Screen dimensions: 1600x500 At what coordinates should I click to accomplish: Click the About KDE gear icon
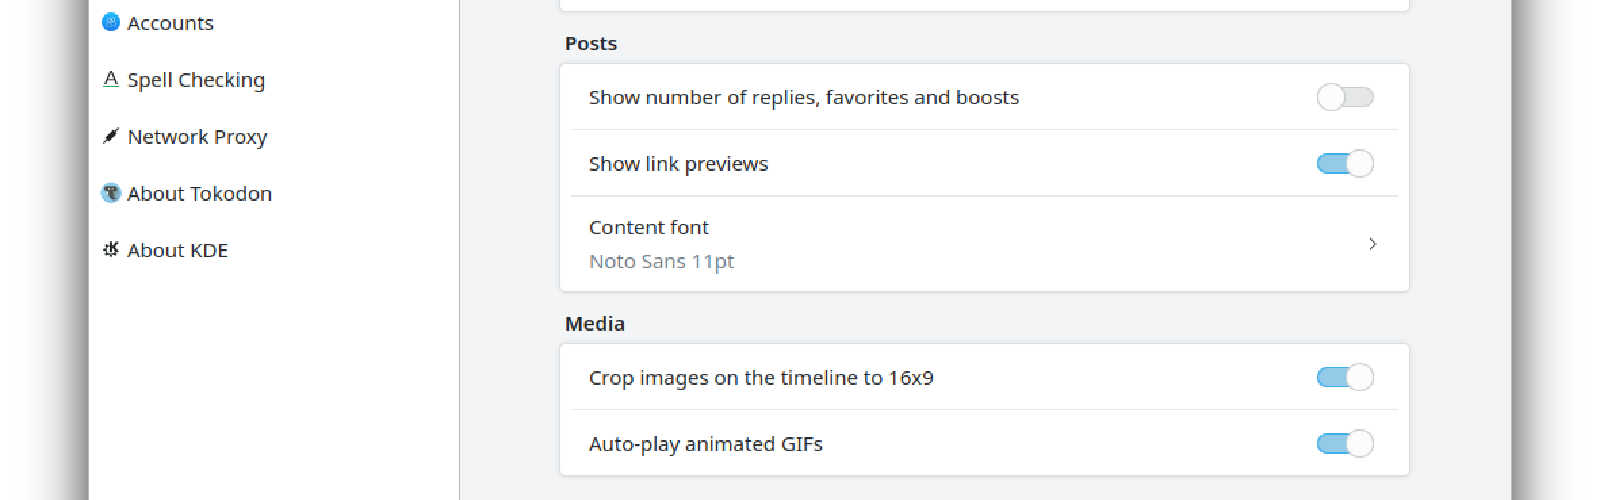(x=111, y=250)
